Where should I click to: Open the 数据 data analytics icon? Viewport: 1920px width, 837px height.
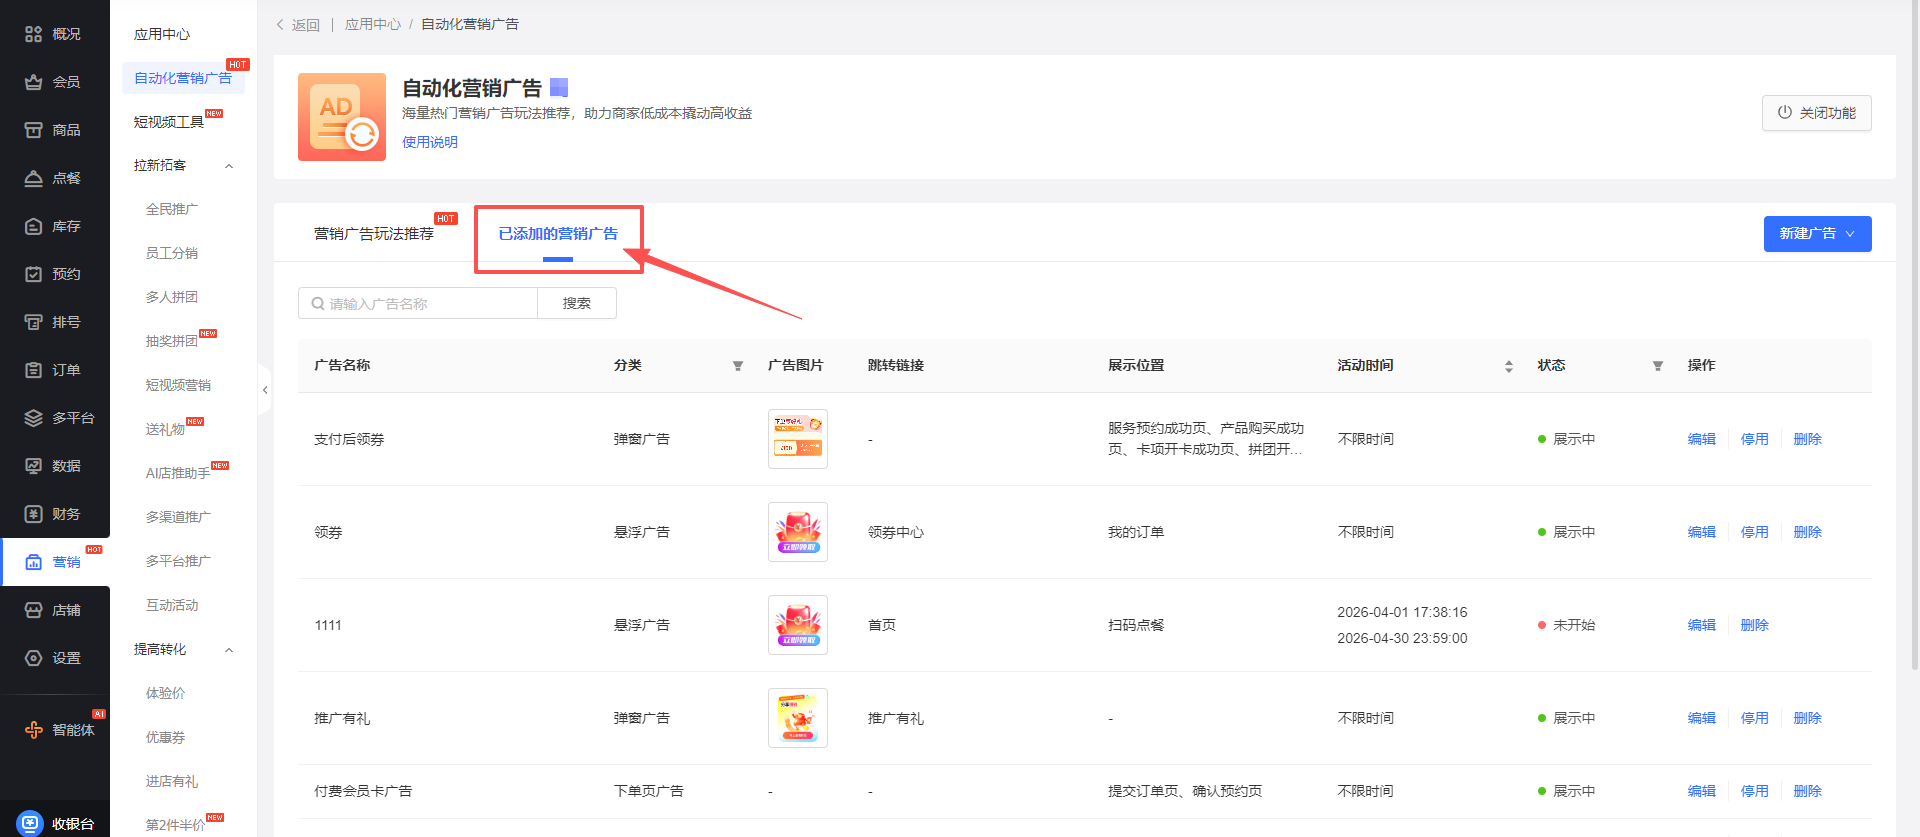coord(33,466)
